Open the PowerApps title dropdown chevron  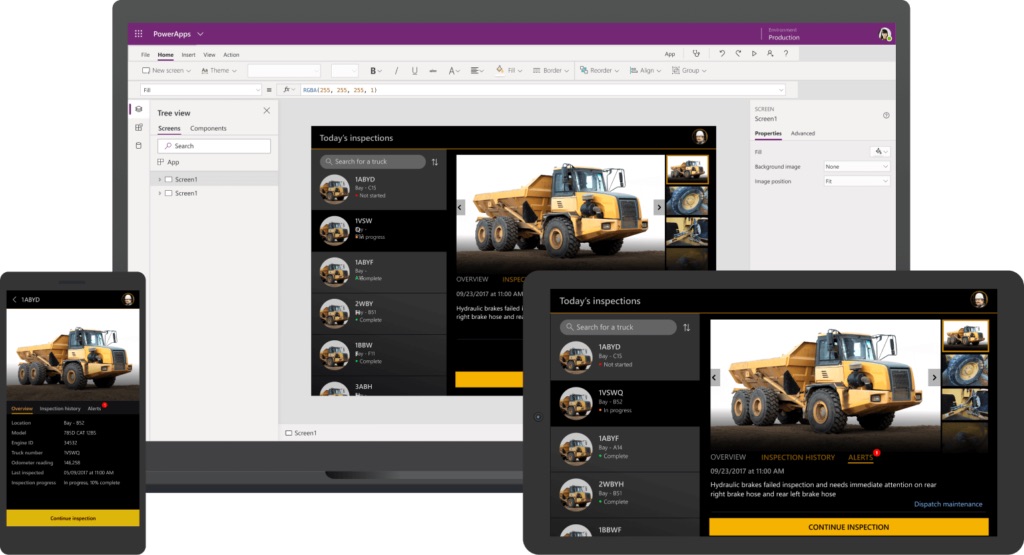tap(200, 34)
